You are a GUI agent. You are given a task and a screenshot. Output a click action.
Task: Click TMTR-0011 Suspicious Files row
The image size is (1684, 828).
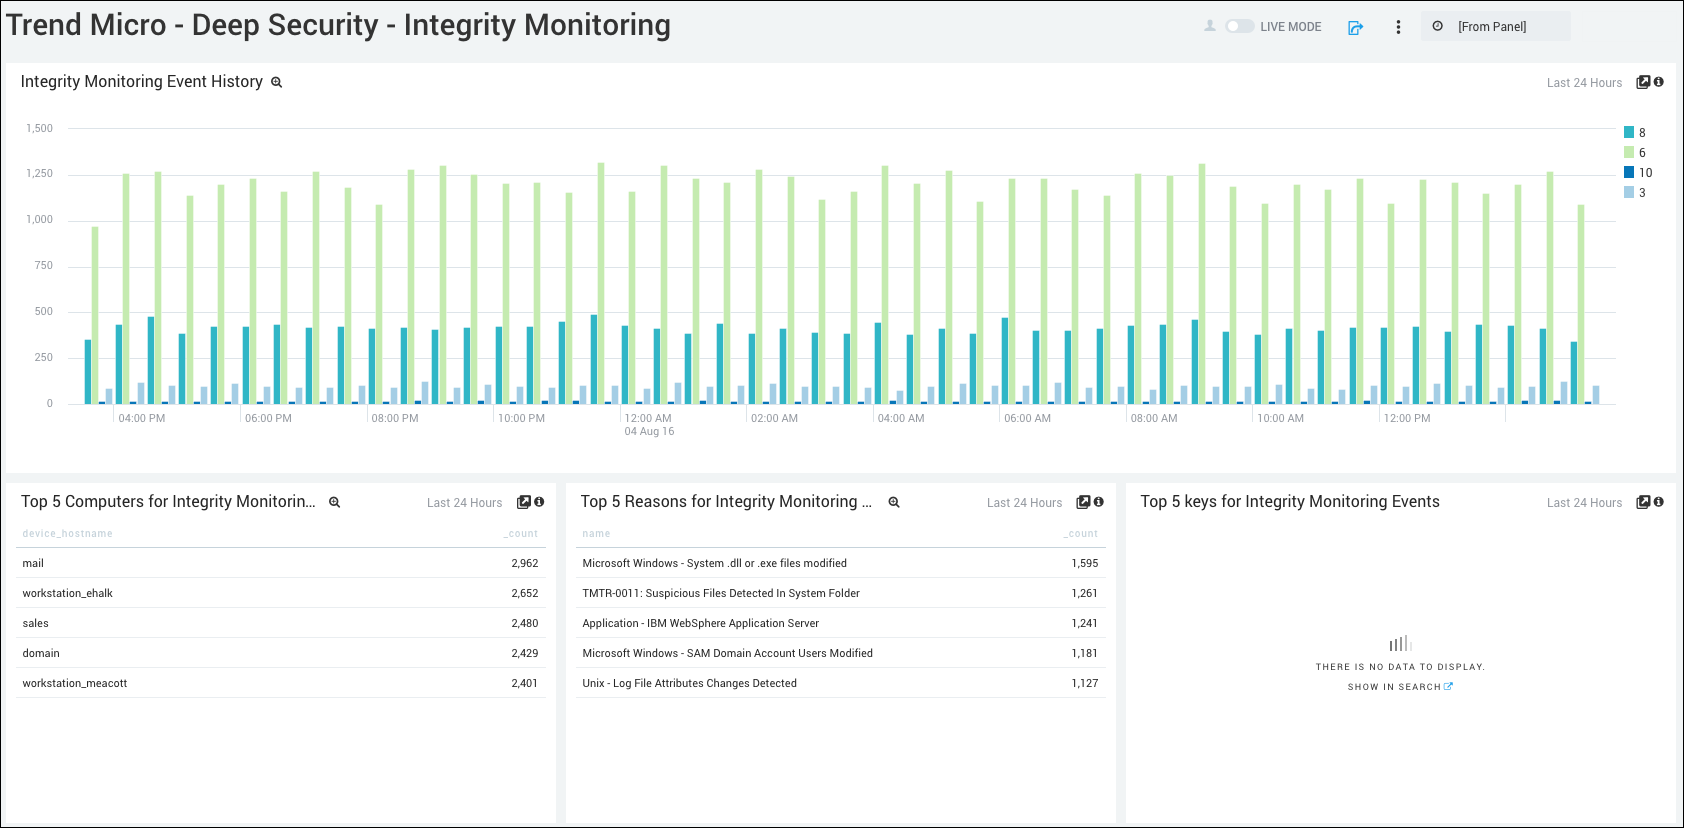(839, 593)
